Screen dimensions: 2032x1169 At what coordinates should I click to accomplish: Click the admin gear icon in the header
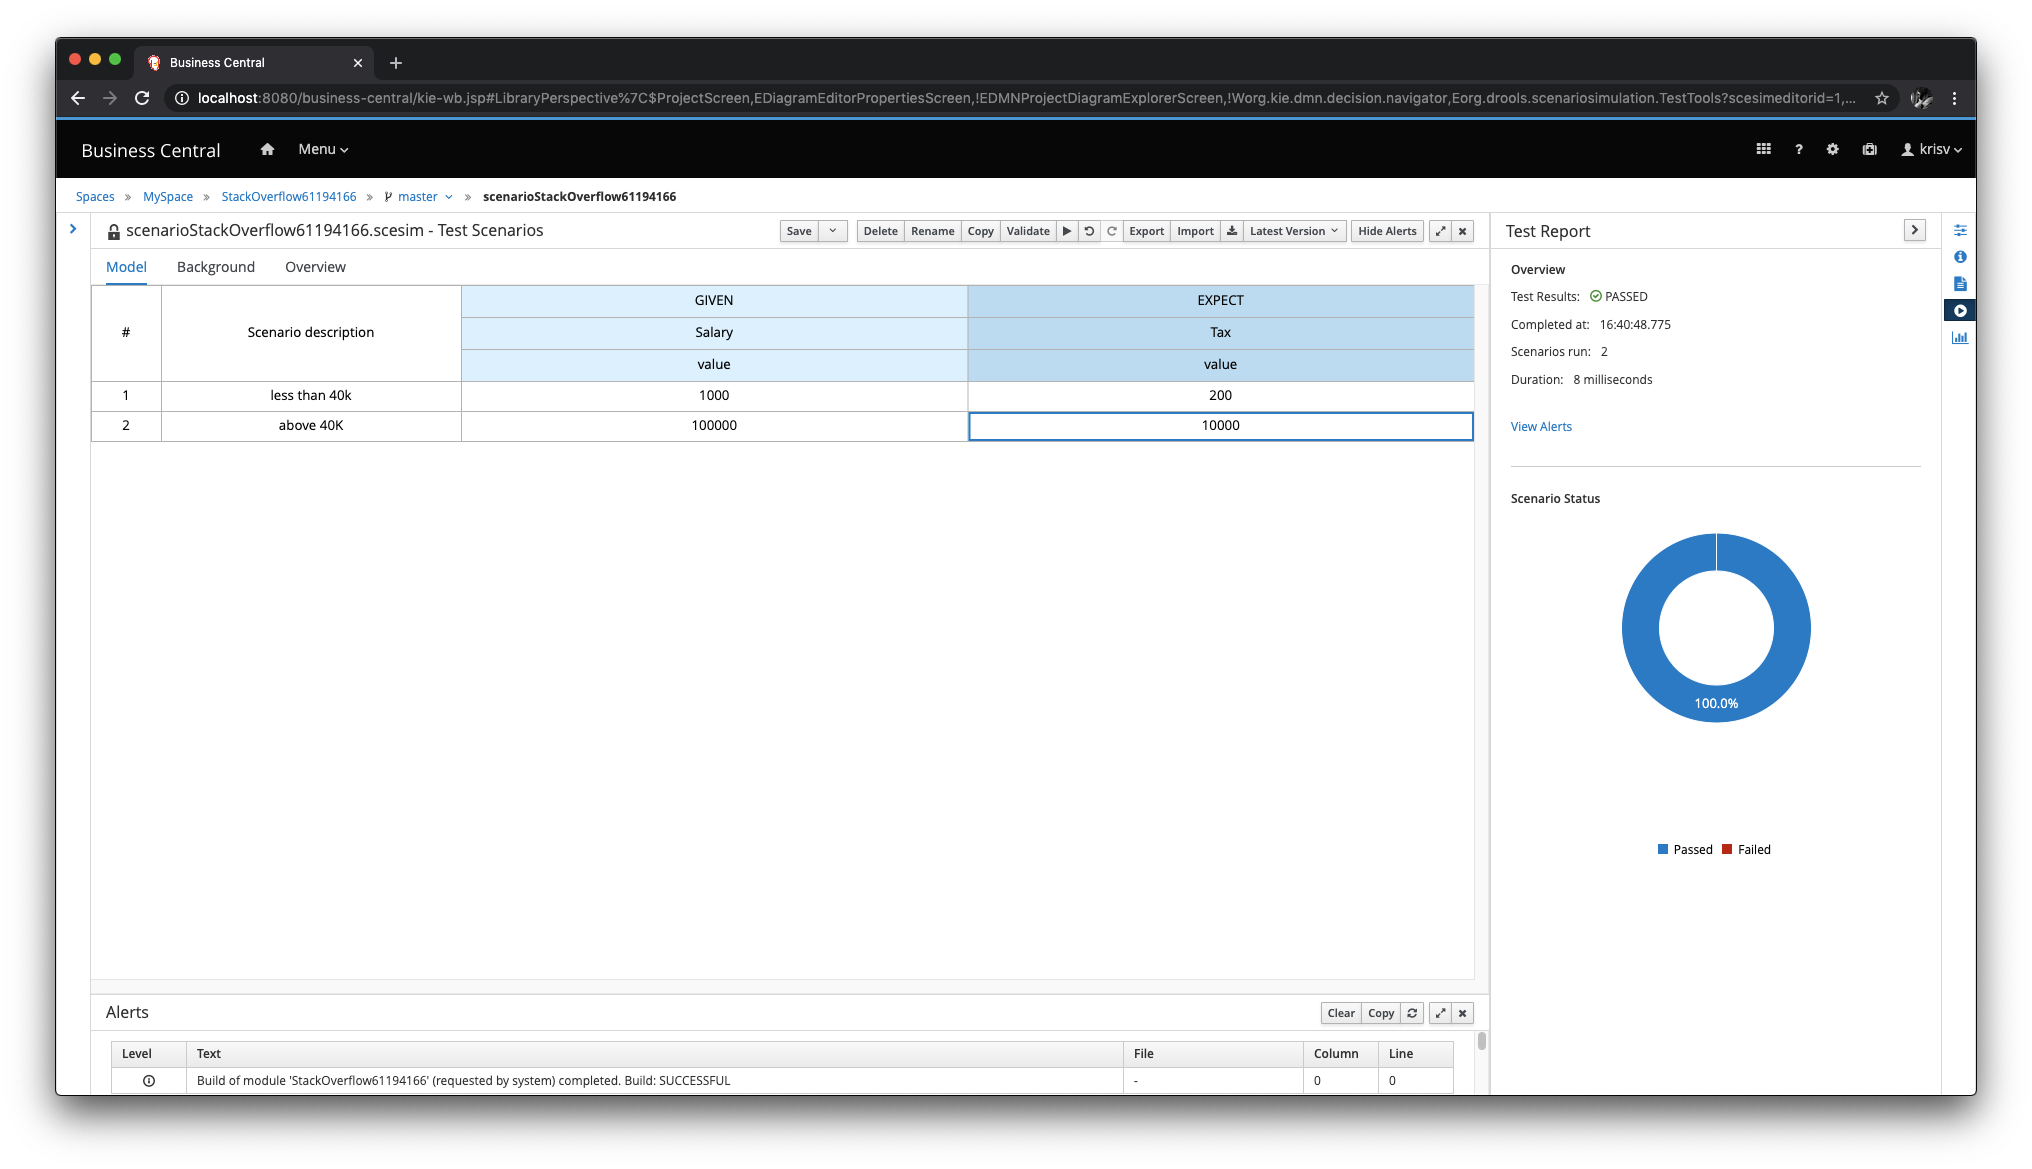coord(1832,149)
